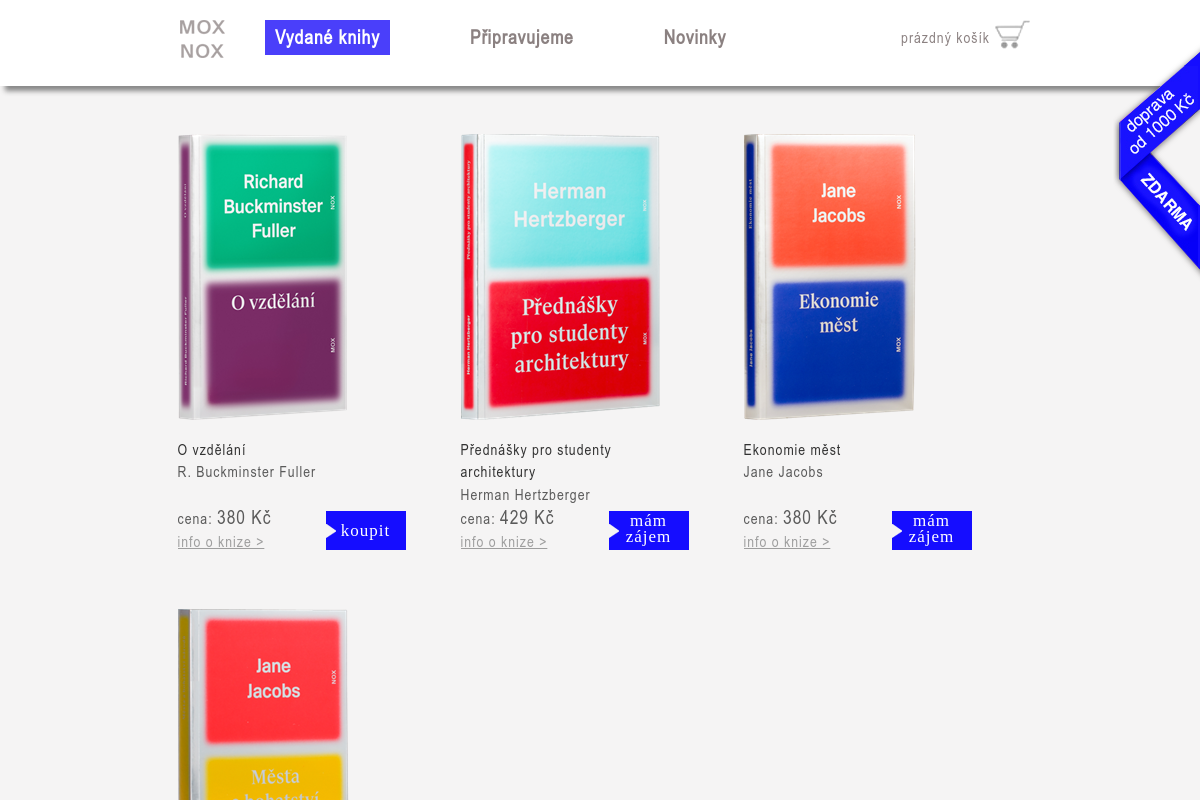Image resolution: width=1200 pixels, height=800 pixels.
Task: Click mám zájem for Ekonomie měst
Action: click(x=932, y=530)
